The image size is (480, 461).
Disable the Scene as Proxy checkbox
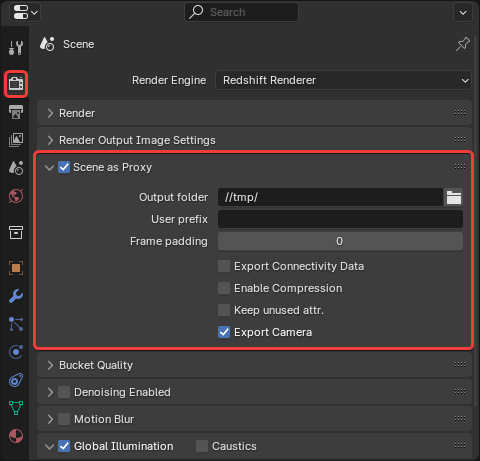tap(64, 167)
